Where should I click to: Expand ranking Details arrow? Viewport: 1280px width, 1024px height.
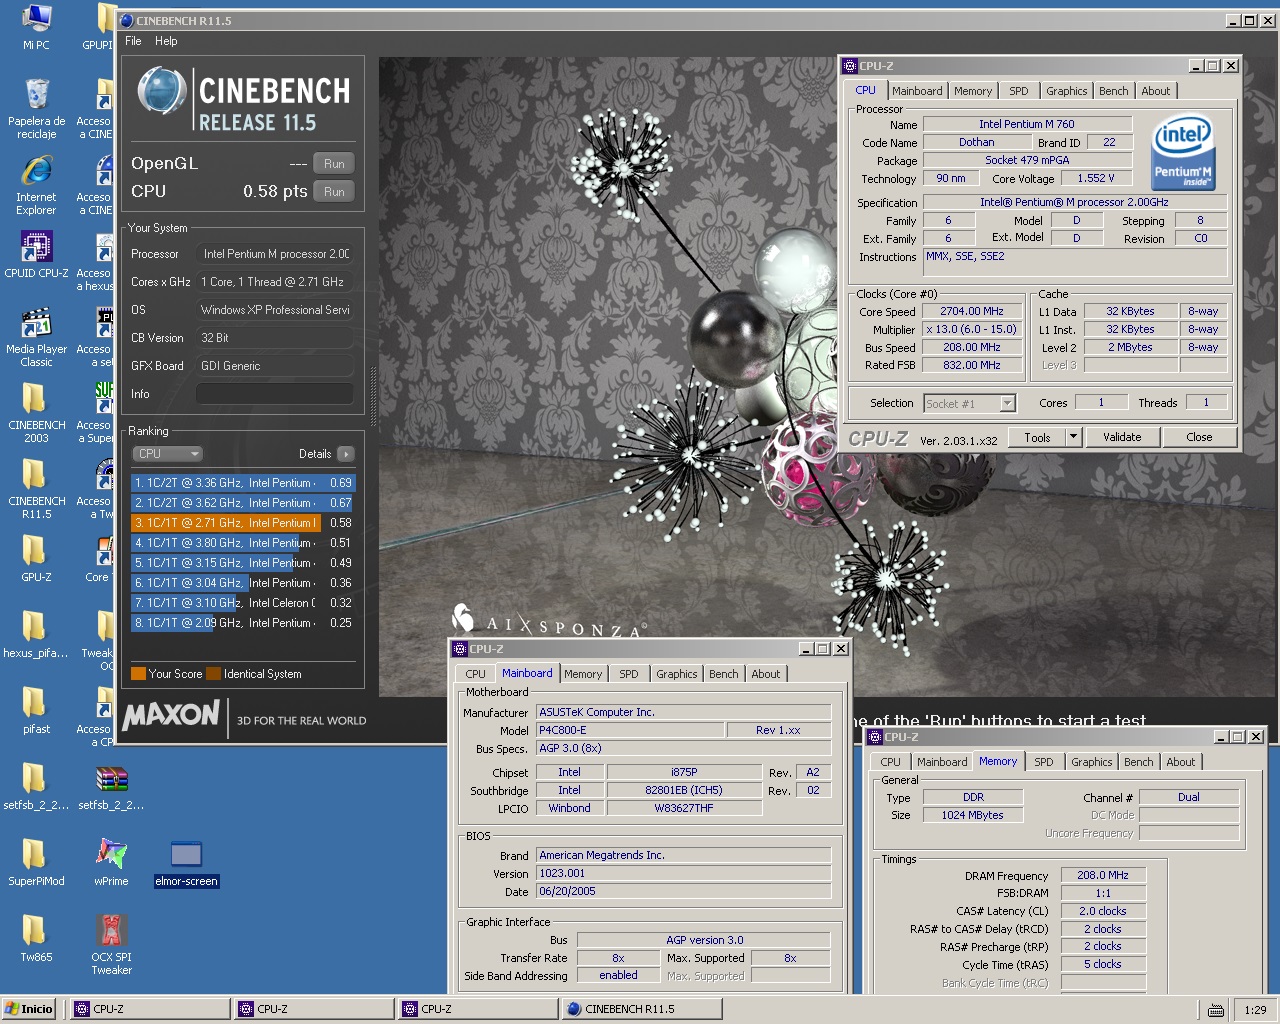[x=346, y=454]
